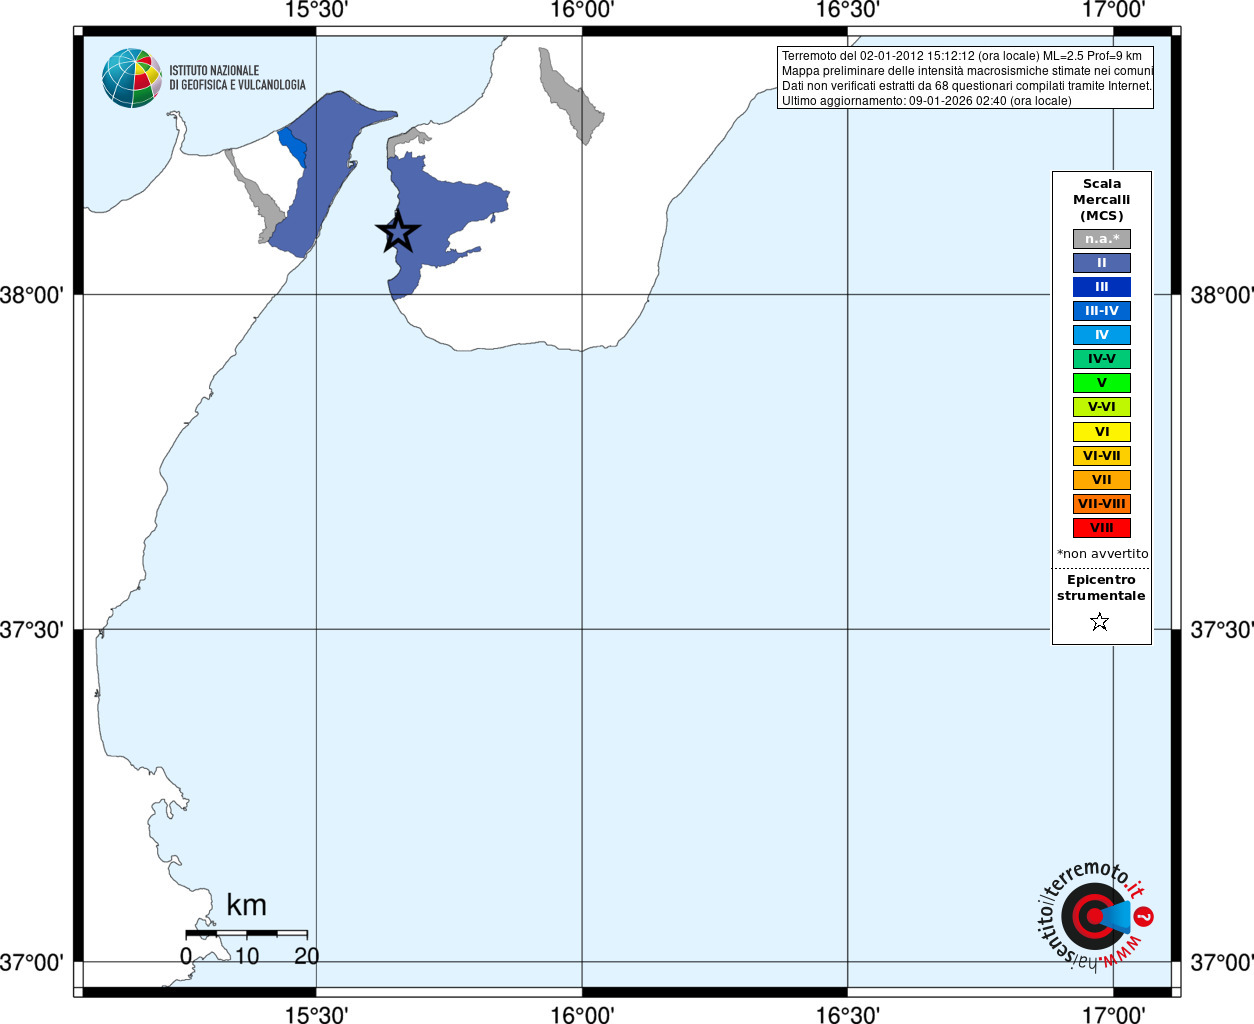This screenshot has width=1254, height=1024.
Task: Click the right 37°30' latitude label
Action: (1222, 630)
